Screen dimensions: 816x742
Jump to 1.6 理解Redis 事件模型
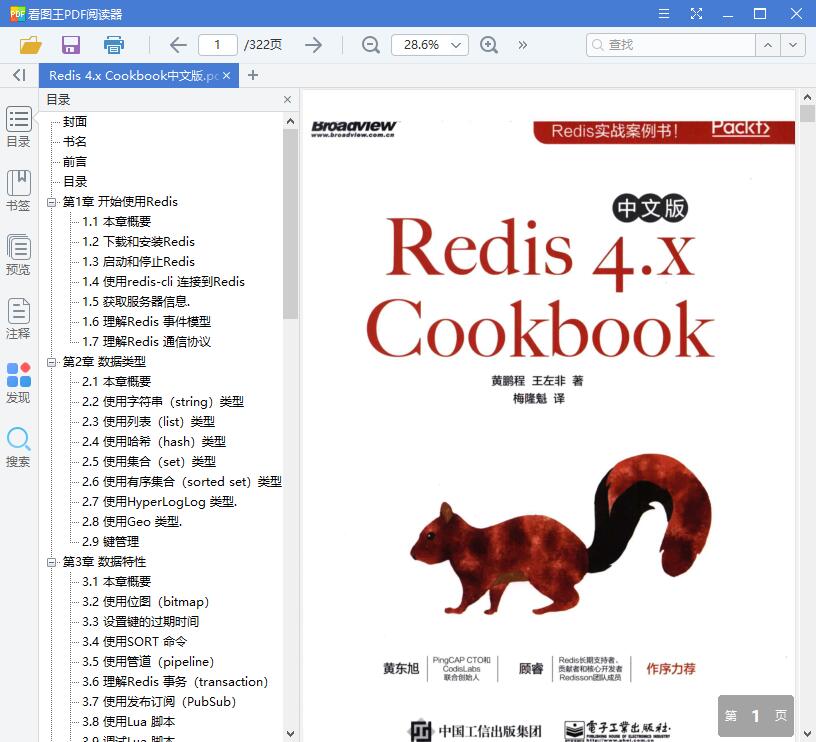point(146,322)
